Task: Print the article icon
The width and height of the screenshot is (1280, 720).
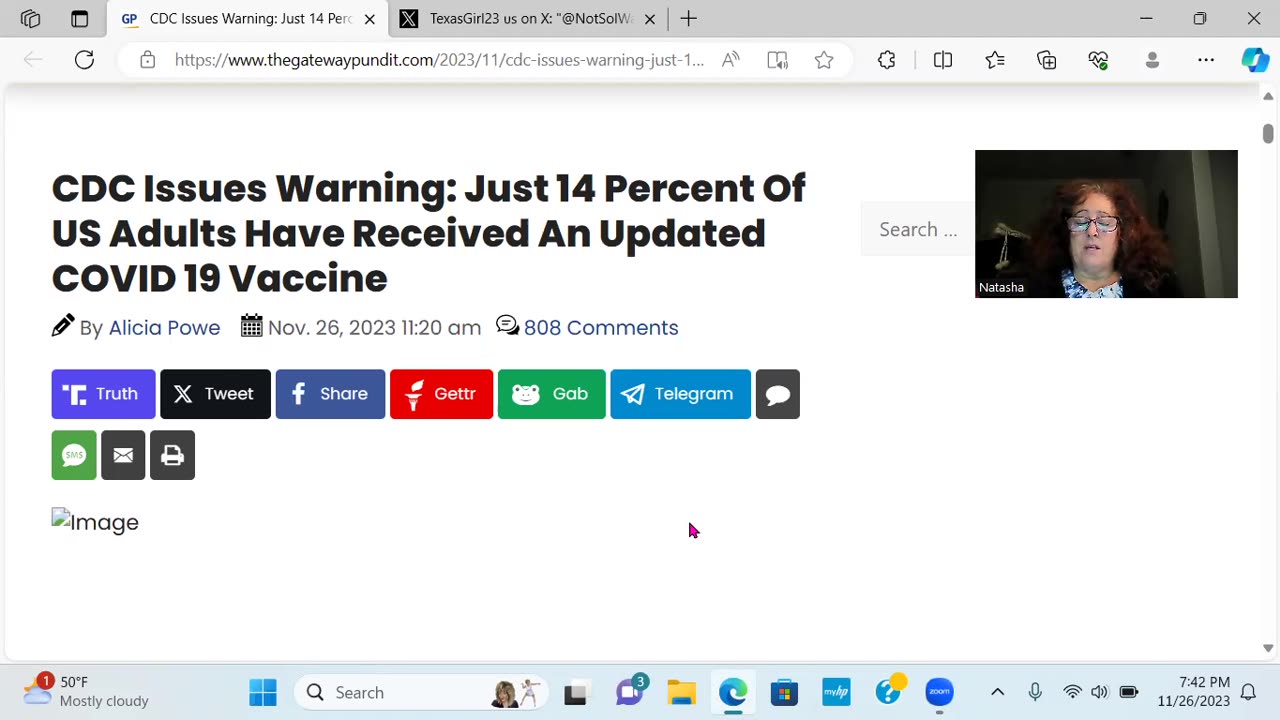Action: 172,456
